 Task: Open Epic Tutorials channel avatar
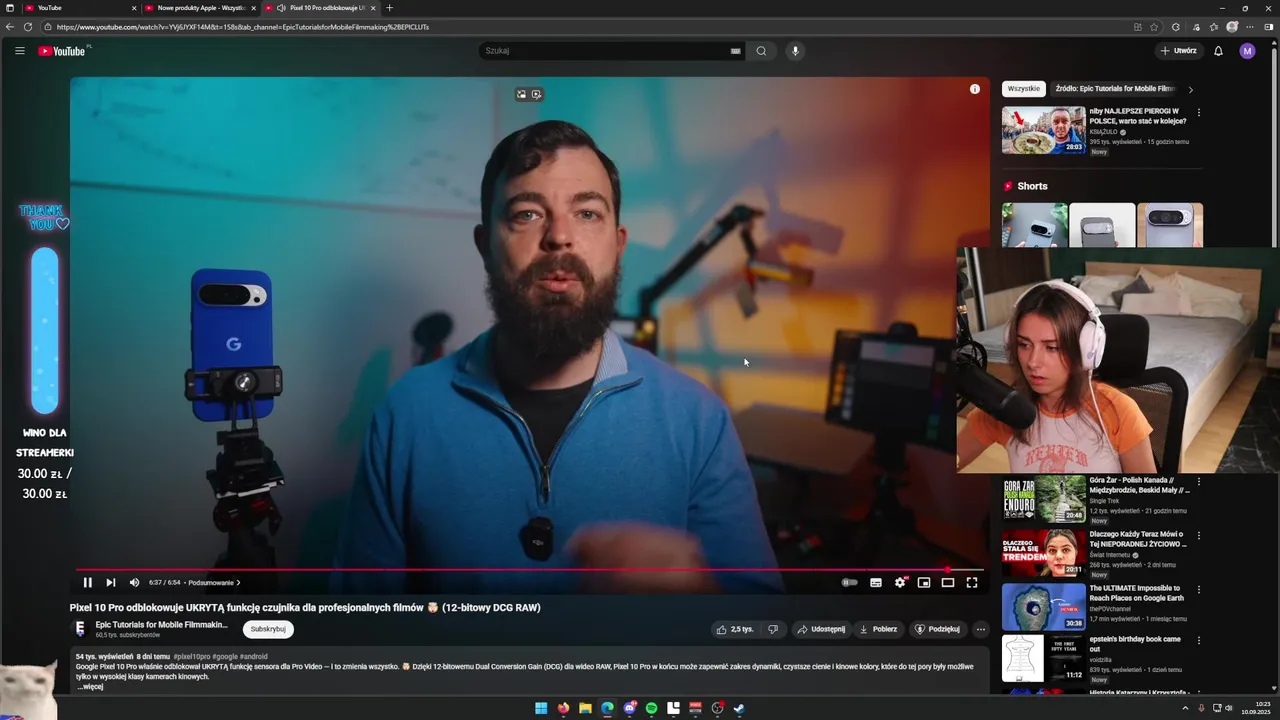click(79, 629)
